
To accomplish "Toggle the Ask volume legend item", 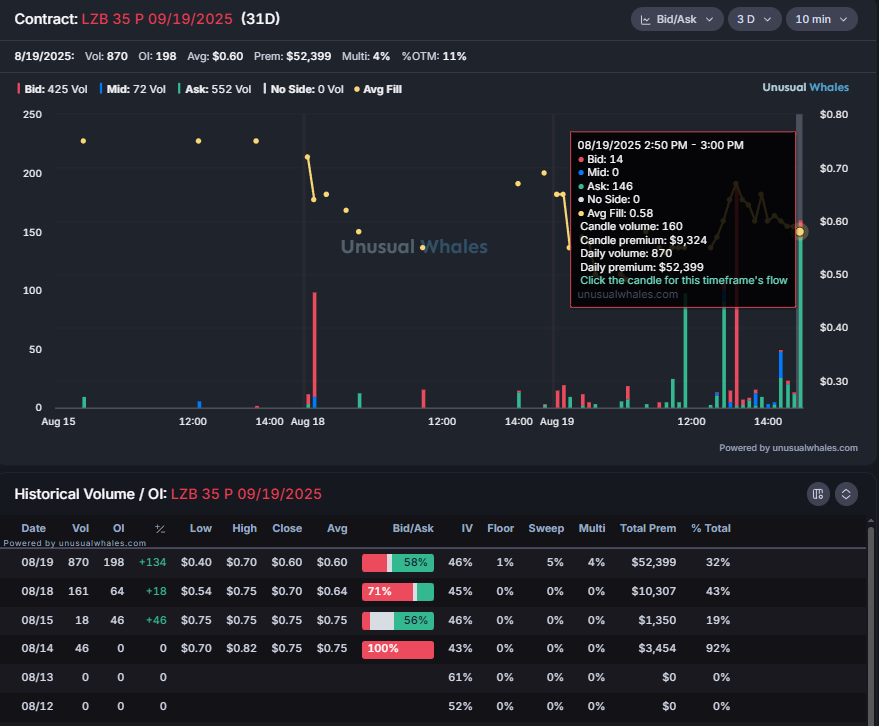I will tap(214, 89).
